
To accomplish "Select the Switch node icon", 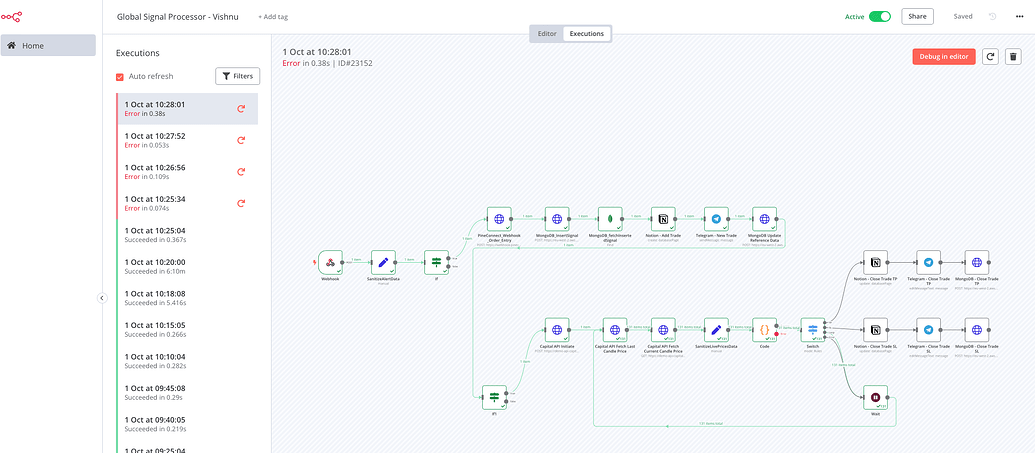I will click(813, 331).
